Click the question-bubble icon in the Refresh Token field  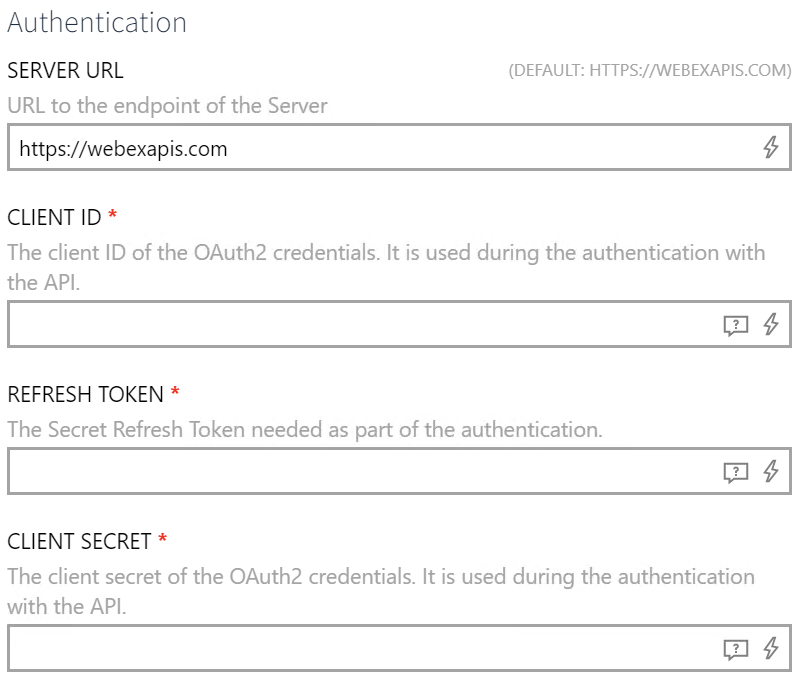[x=737, y=470]
